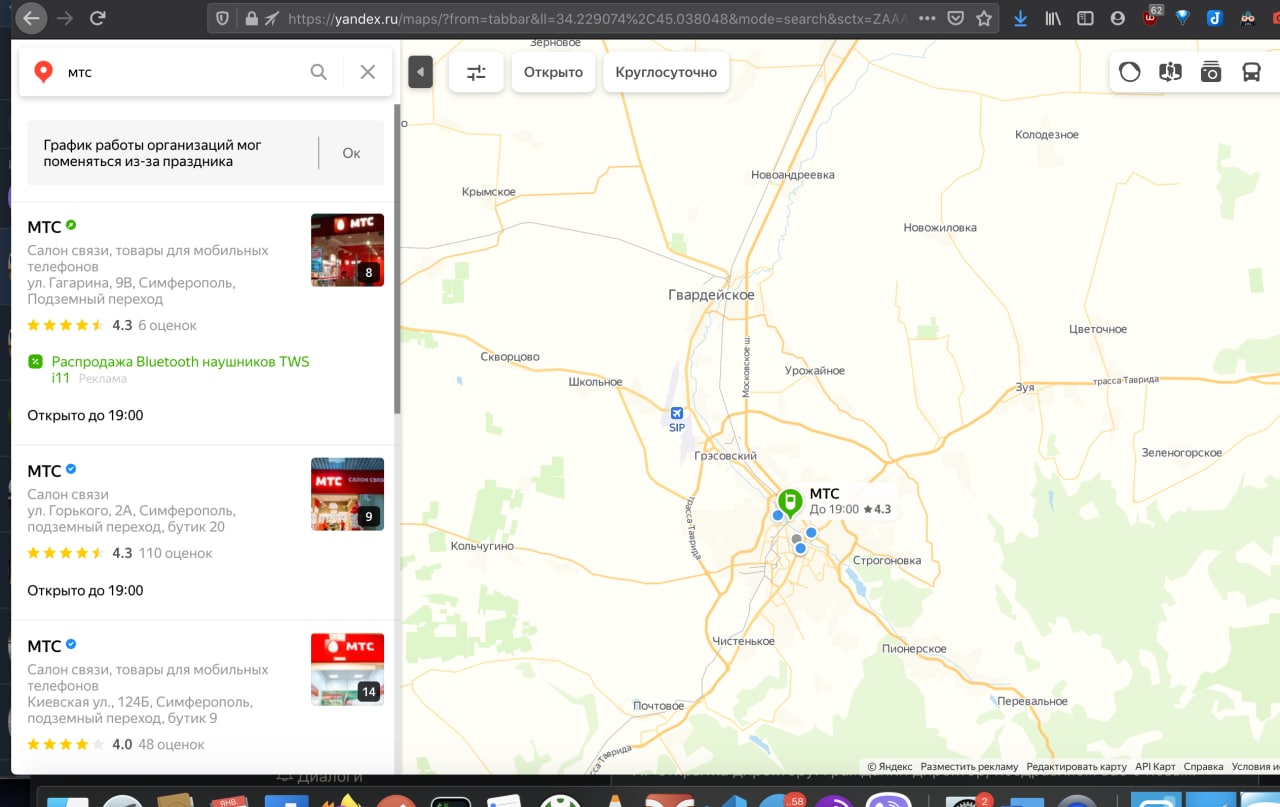Show photos layer on map
This screenshot has height=807, width=1280.
[1211, 72]
